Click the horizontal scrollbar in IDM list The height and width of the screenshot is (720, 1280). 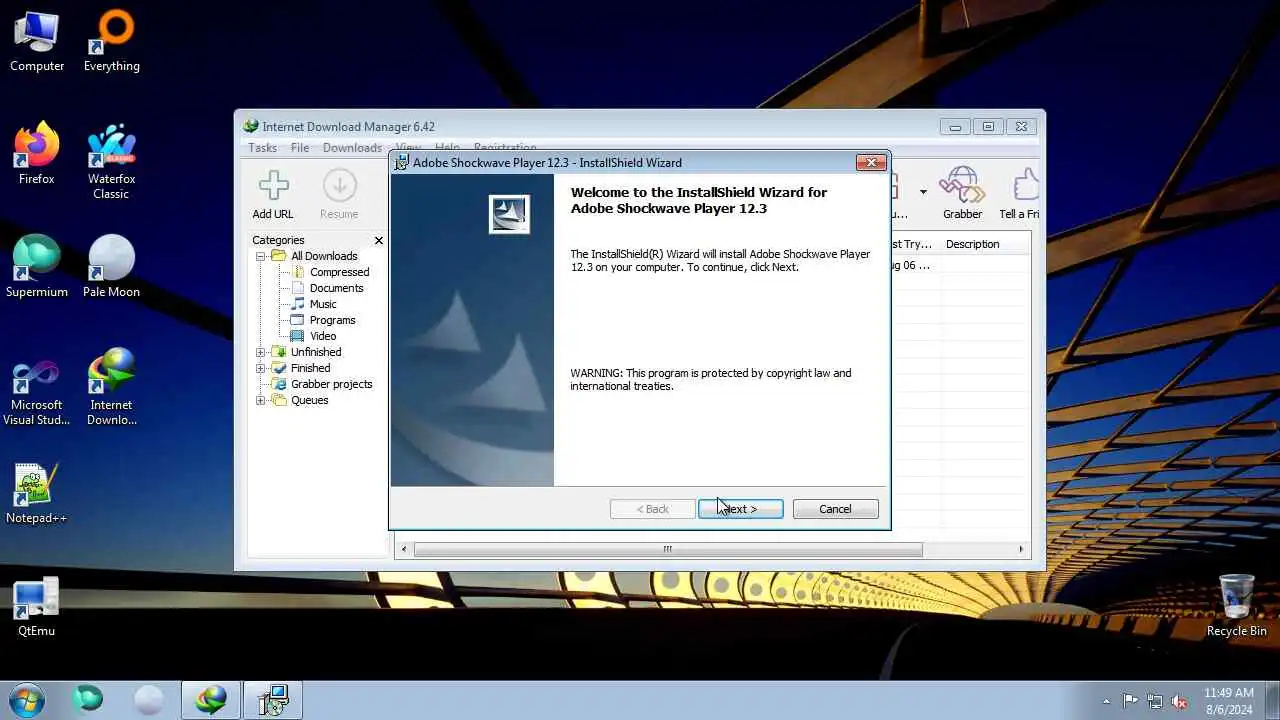pos(667,549)
